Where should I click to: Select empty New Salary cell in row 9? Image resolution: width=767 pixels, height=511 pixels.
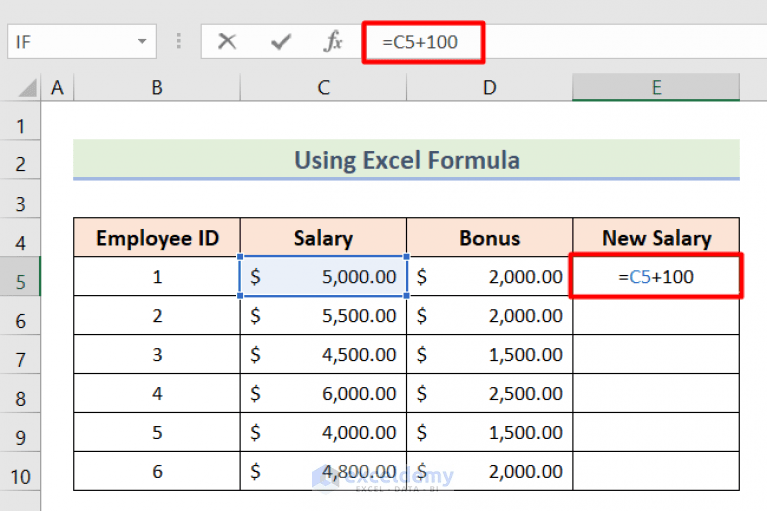click(656, 432)
